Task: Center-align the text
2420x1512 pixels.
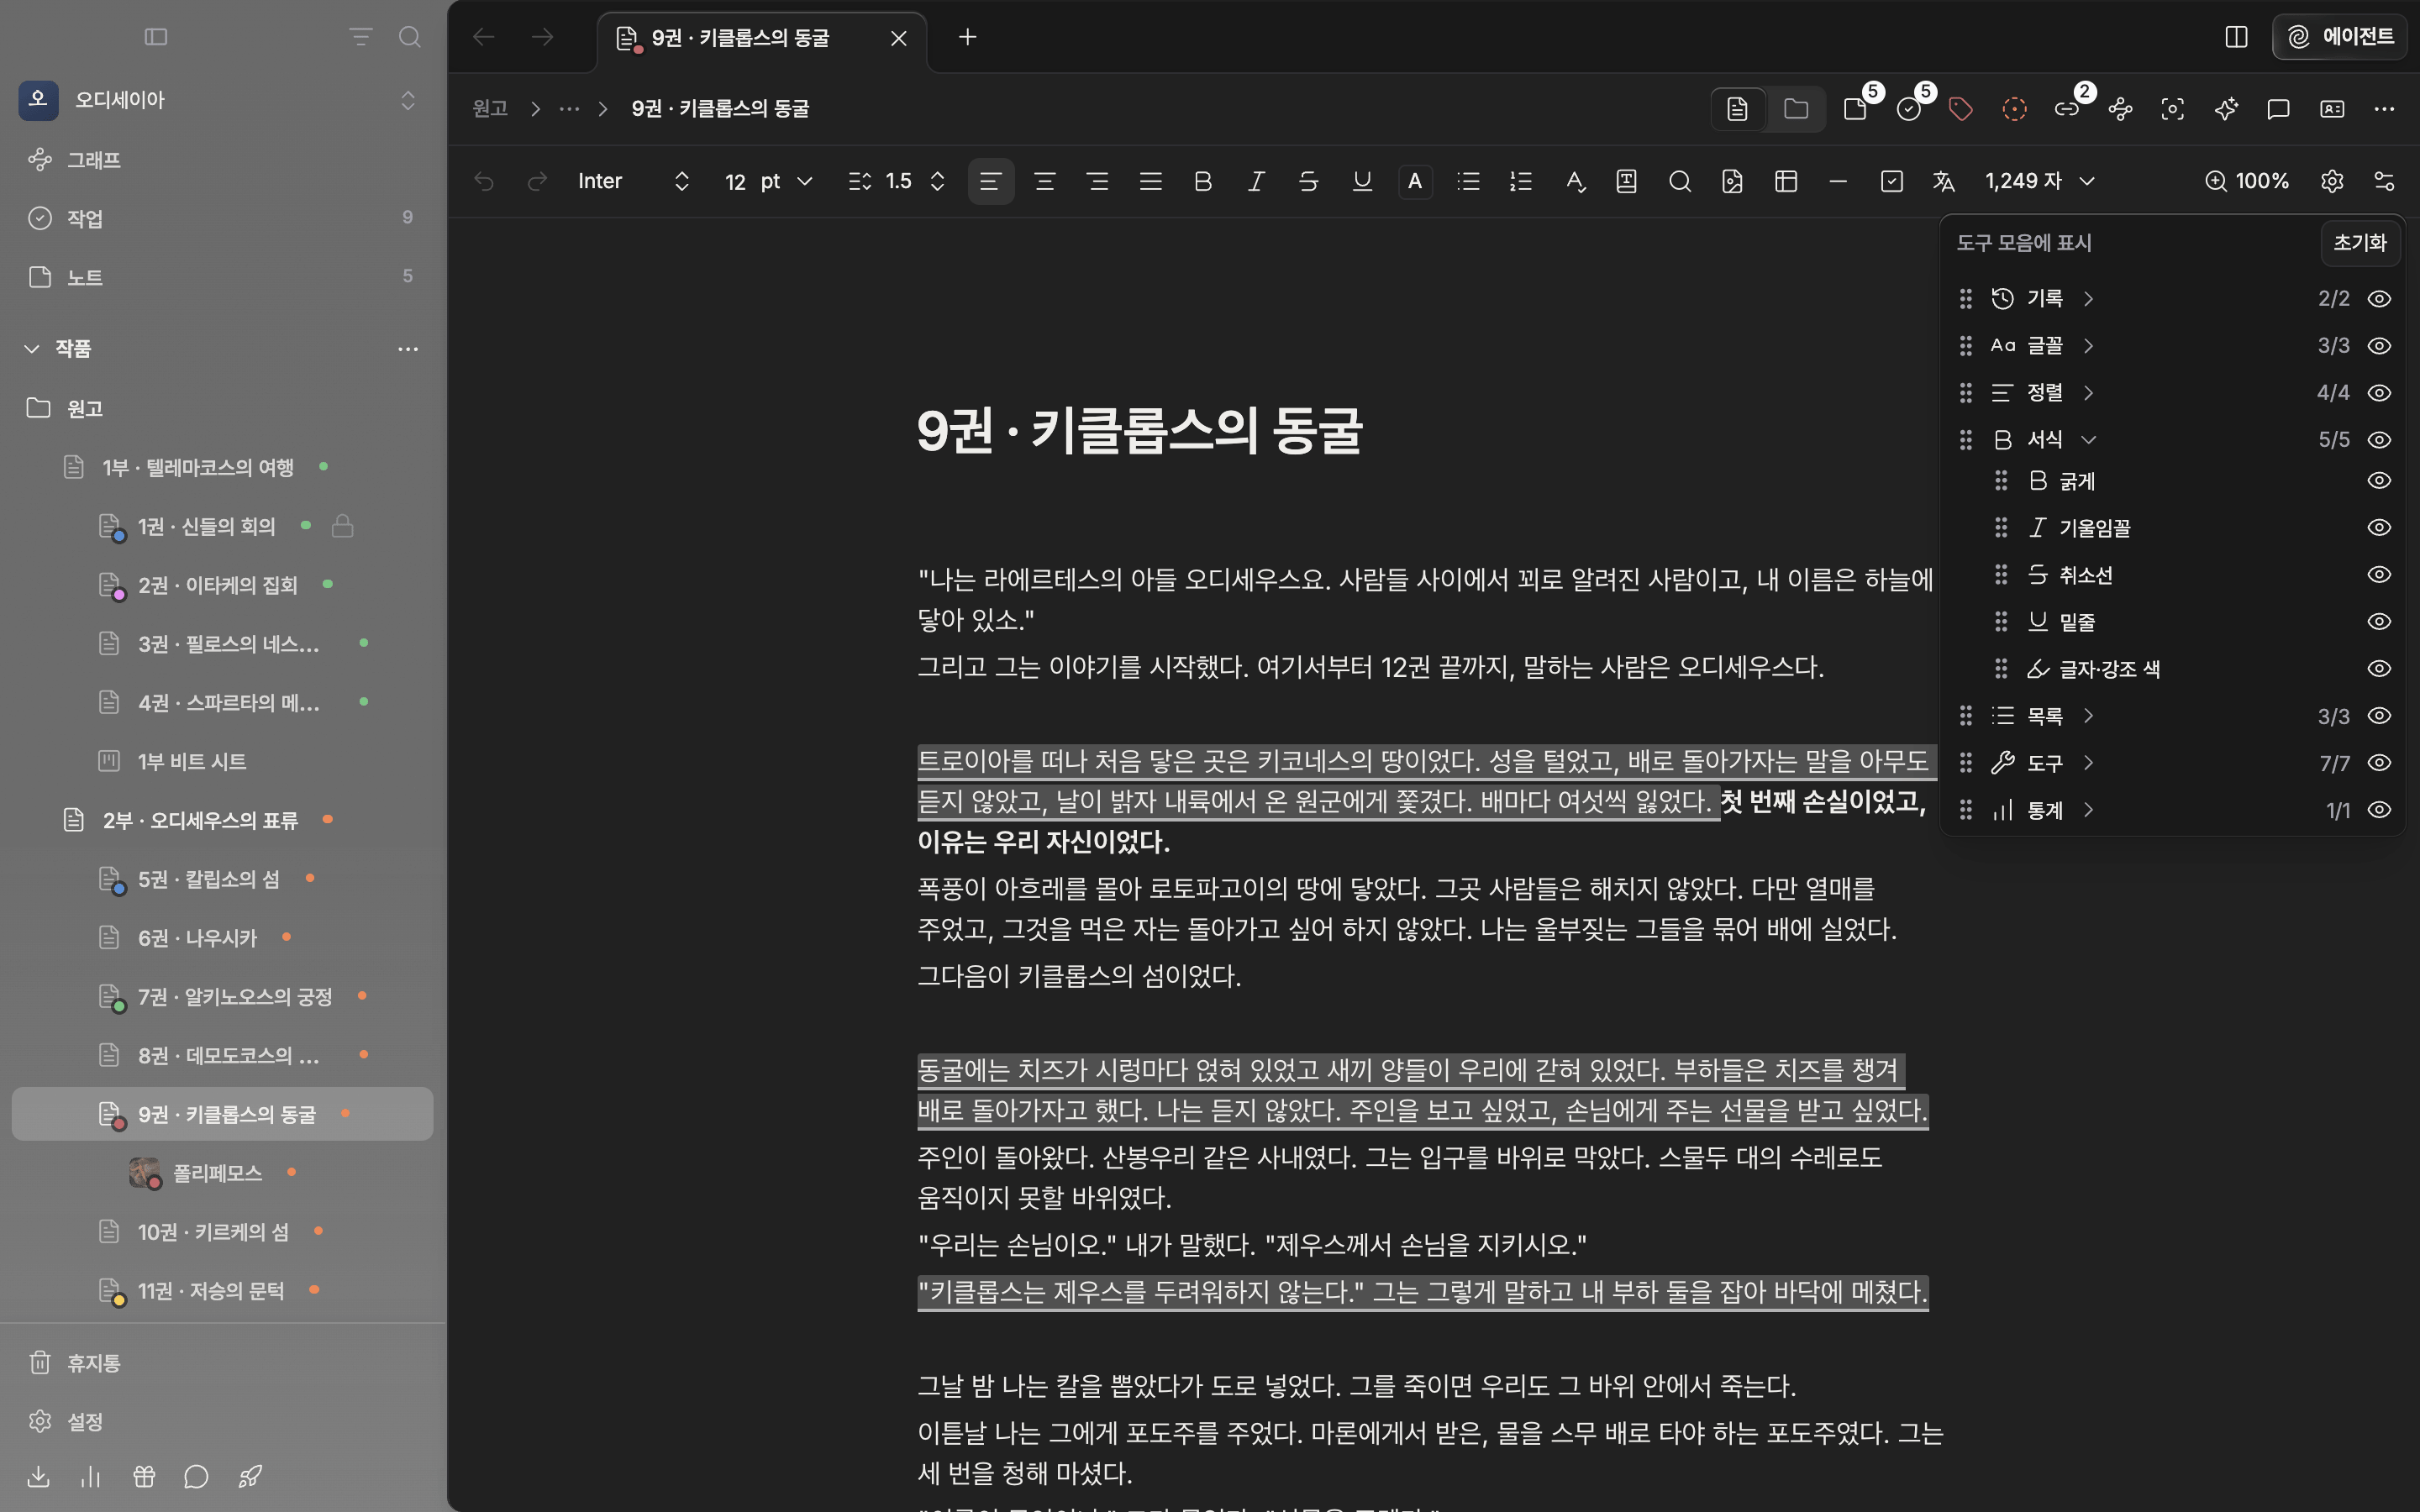Action: (1045, 181)
